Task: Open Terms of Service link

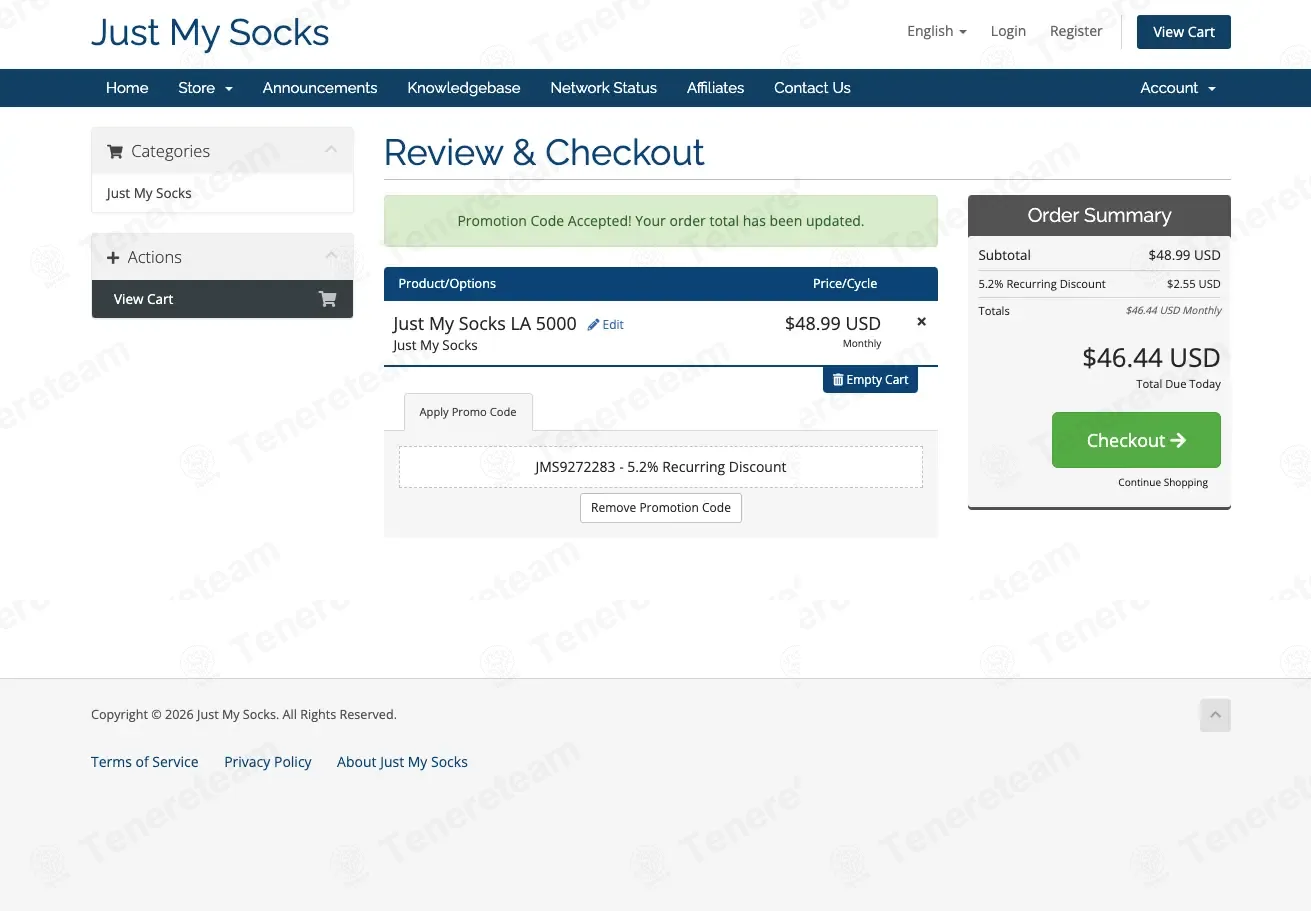Action: (145, 762)
